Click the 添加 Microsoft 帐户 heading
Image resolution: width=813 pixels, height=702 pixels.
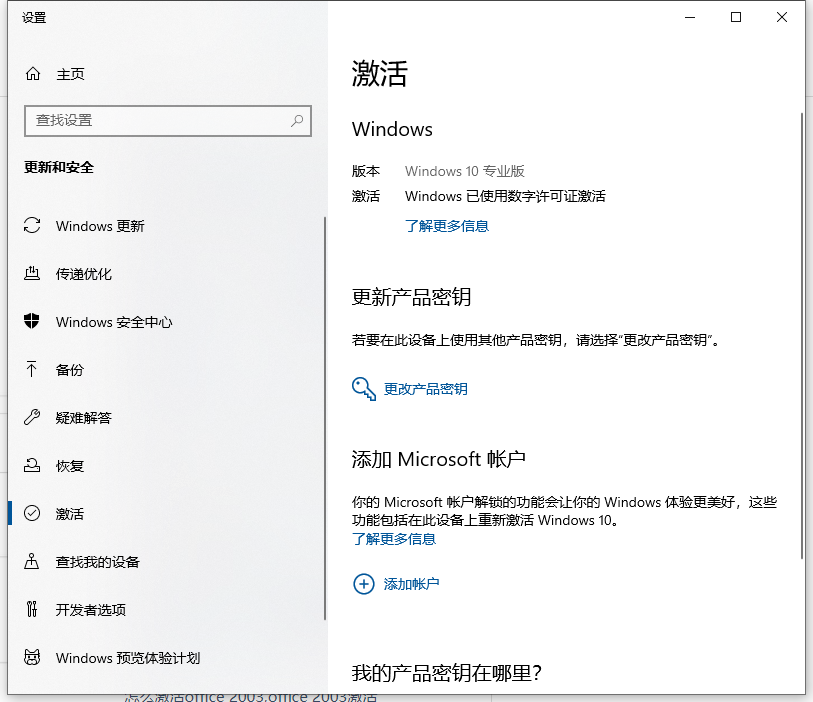click(x=439, y=459)
